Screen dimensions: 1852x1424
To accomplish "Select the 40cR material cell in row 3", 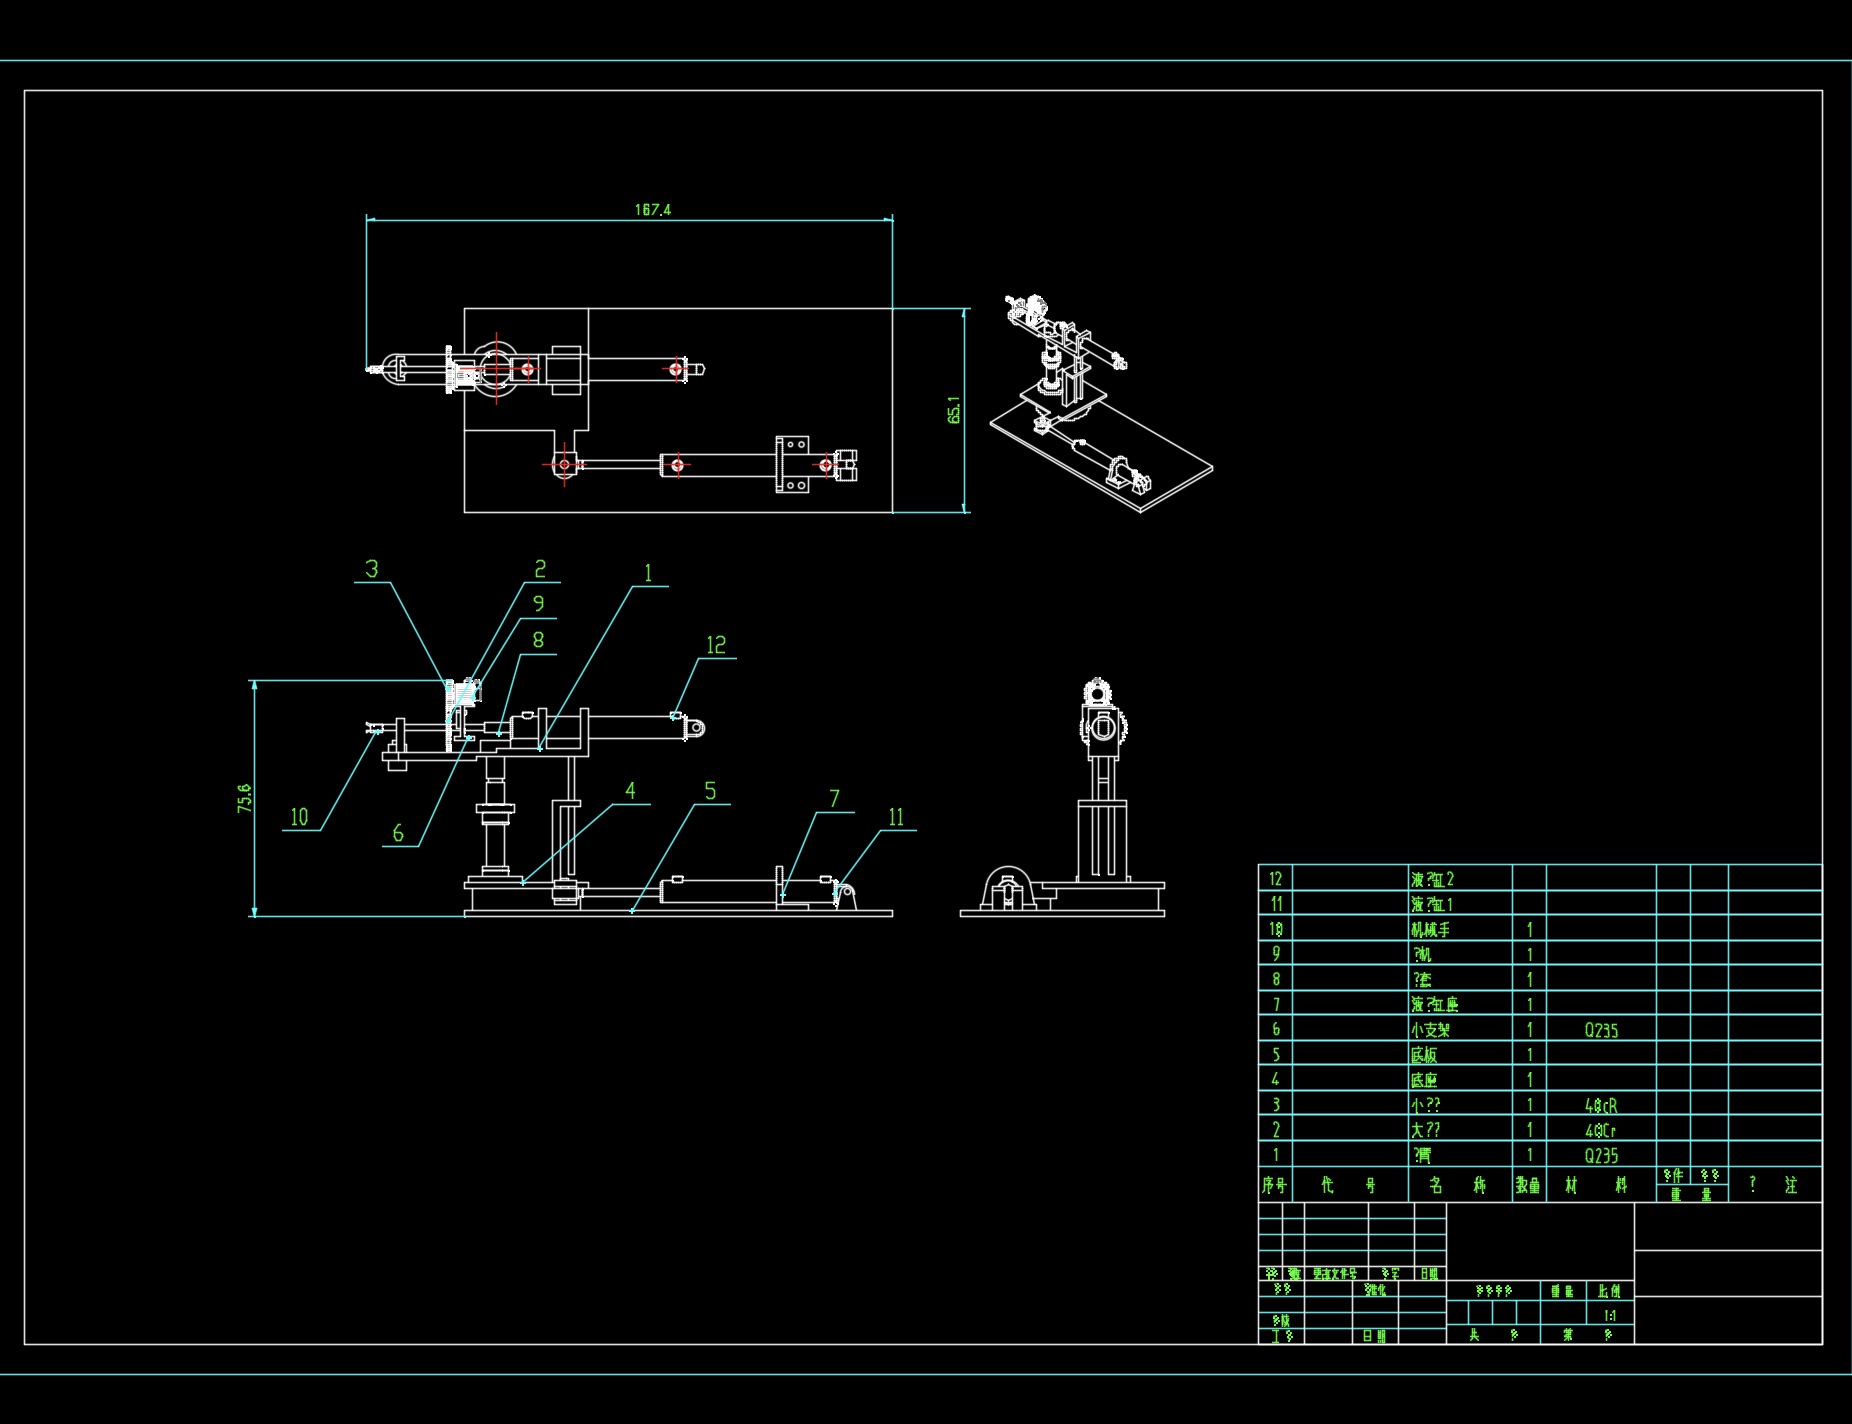I will pyautogui.click(x=1601, y=1105).
